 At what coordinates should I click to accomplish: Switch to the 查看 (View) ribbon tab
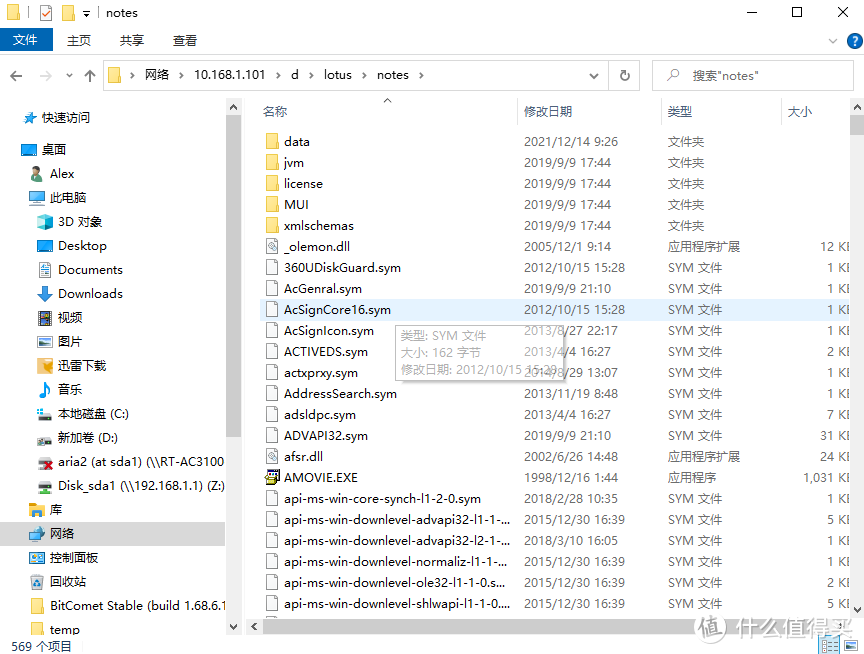pos(184,40)
